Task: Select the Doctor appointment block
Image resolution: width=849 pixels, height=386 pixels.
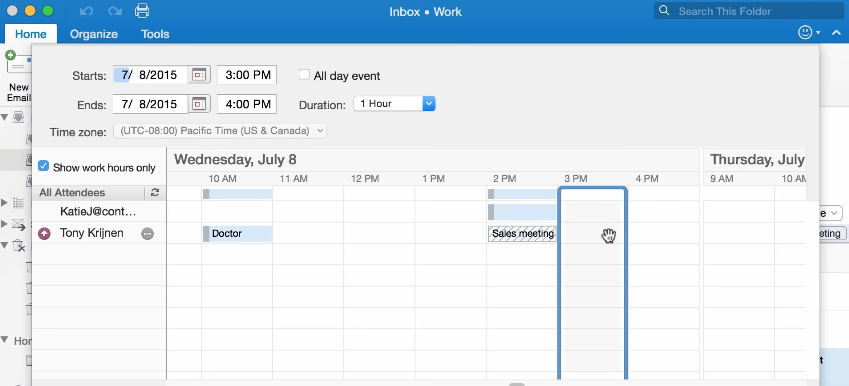Action: (237, 234)
